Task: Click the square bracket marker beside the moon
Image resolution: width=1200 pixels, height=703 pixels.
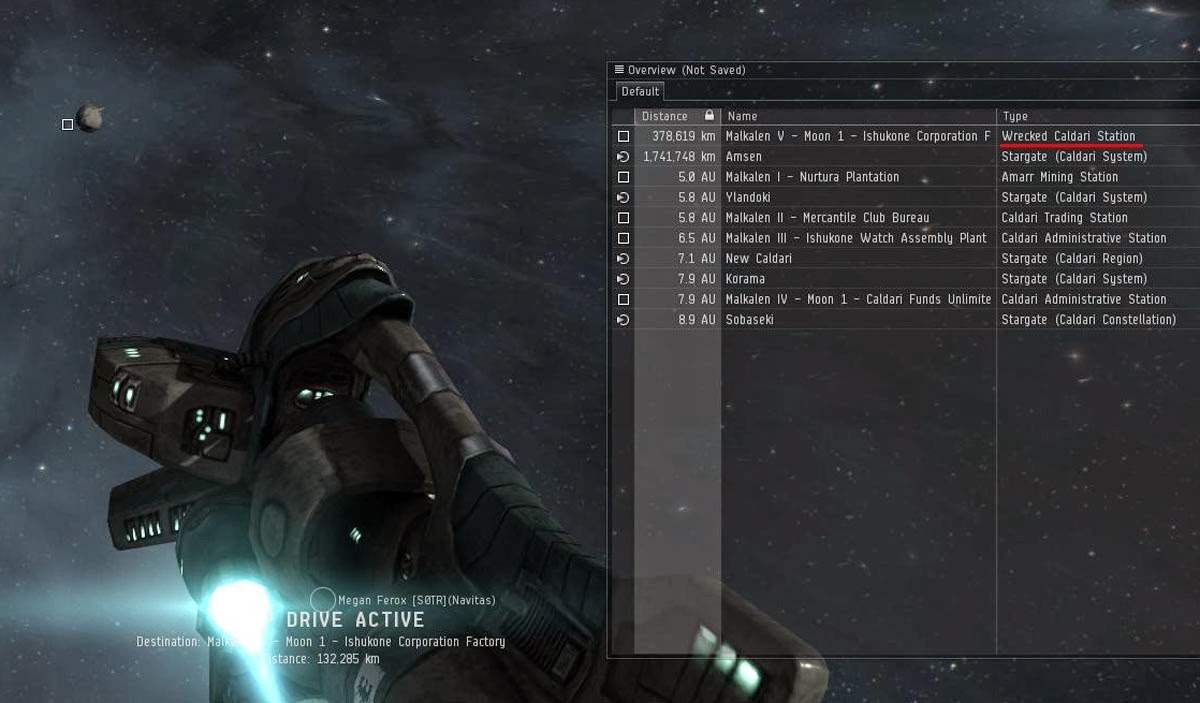Action: (x=67, y=125)
